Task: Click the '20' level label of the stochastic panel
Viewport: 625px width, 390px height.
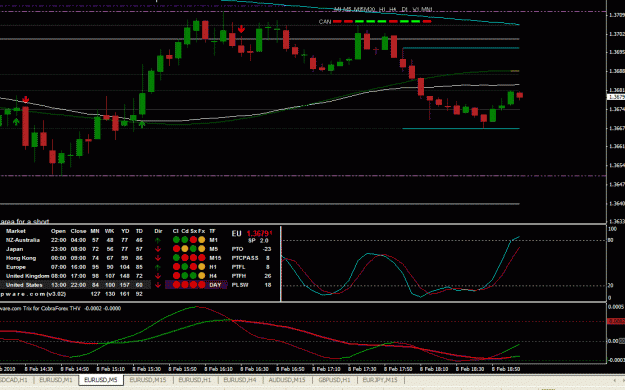Action: click(611, 285)
